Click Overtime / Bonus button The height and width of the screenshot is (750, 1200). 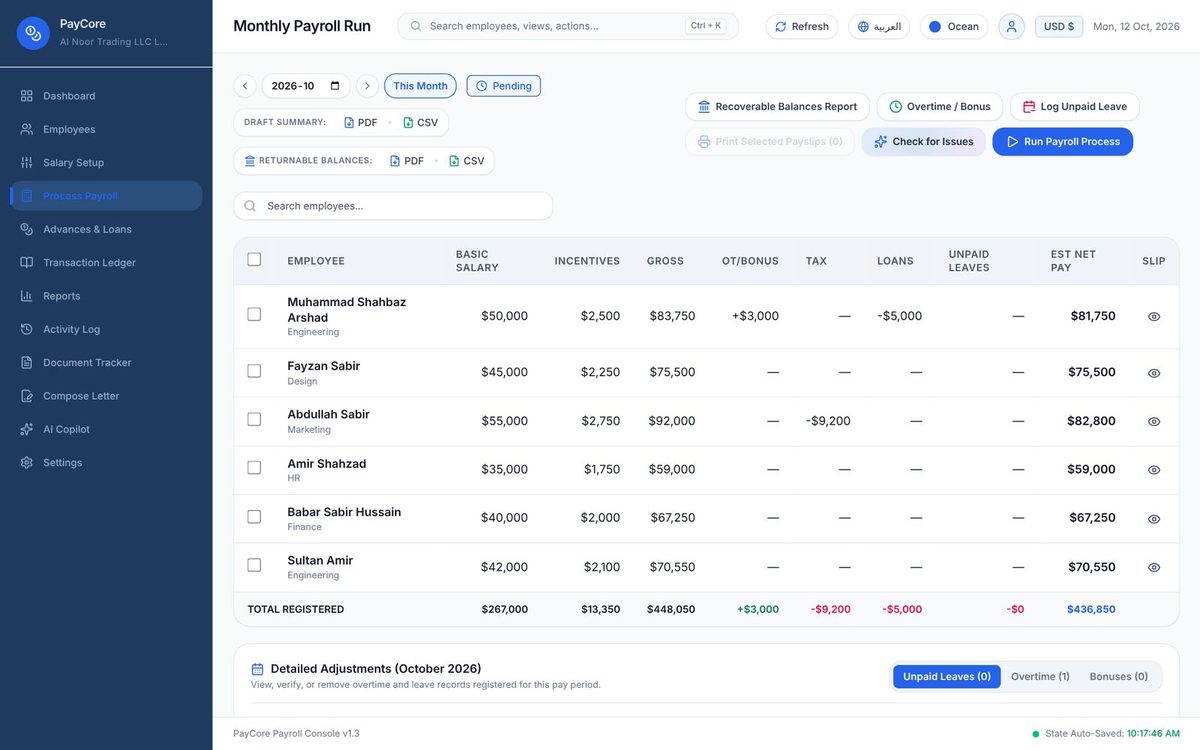940,107
